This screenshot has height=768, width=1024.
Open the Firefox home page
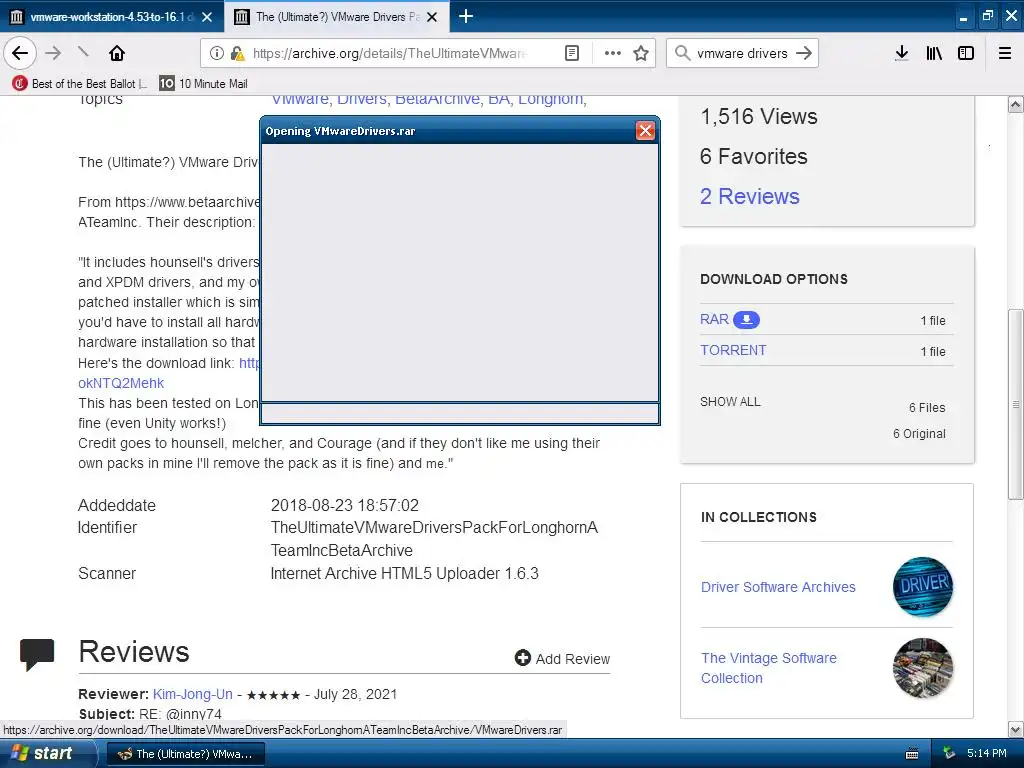point(117,53)
